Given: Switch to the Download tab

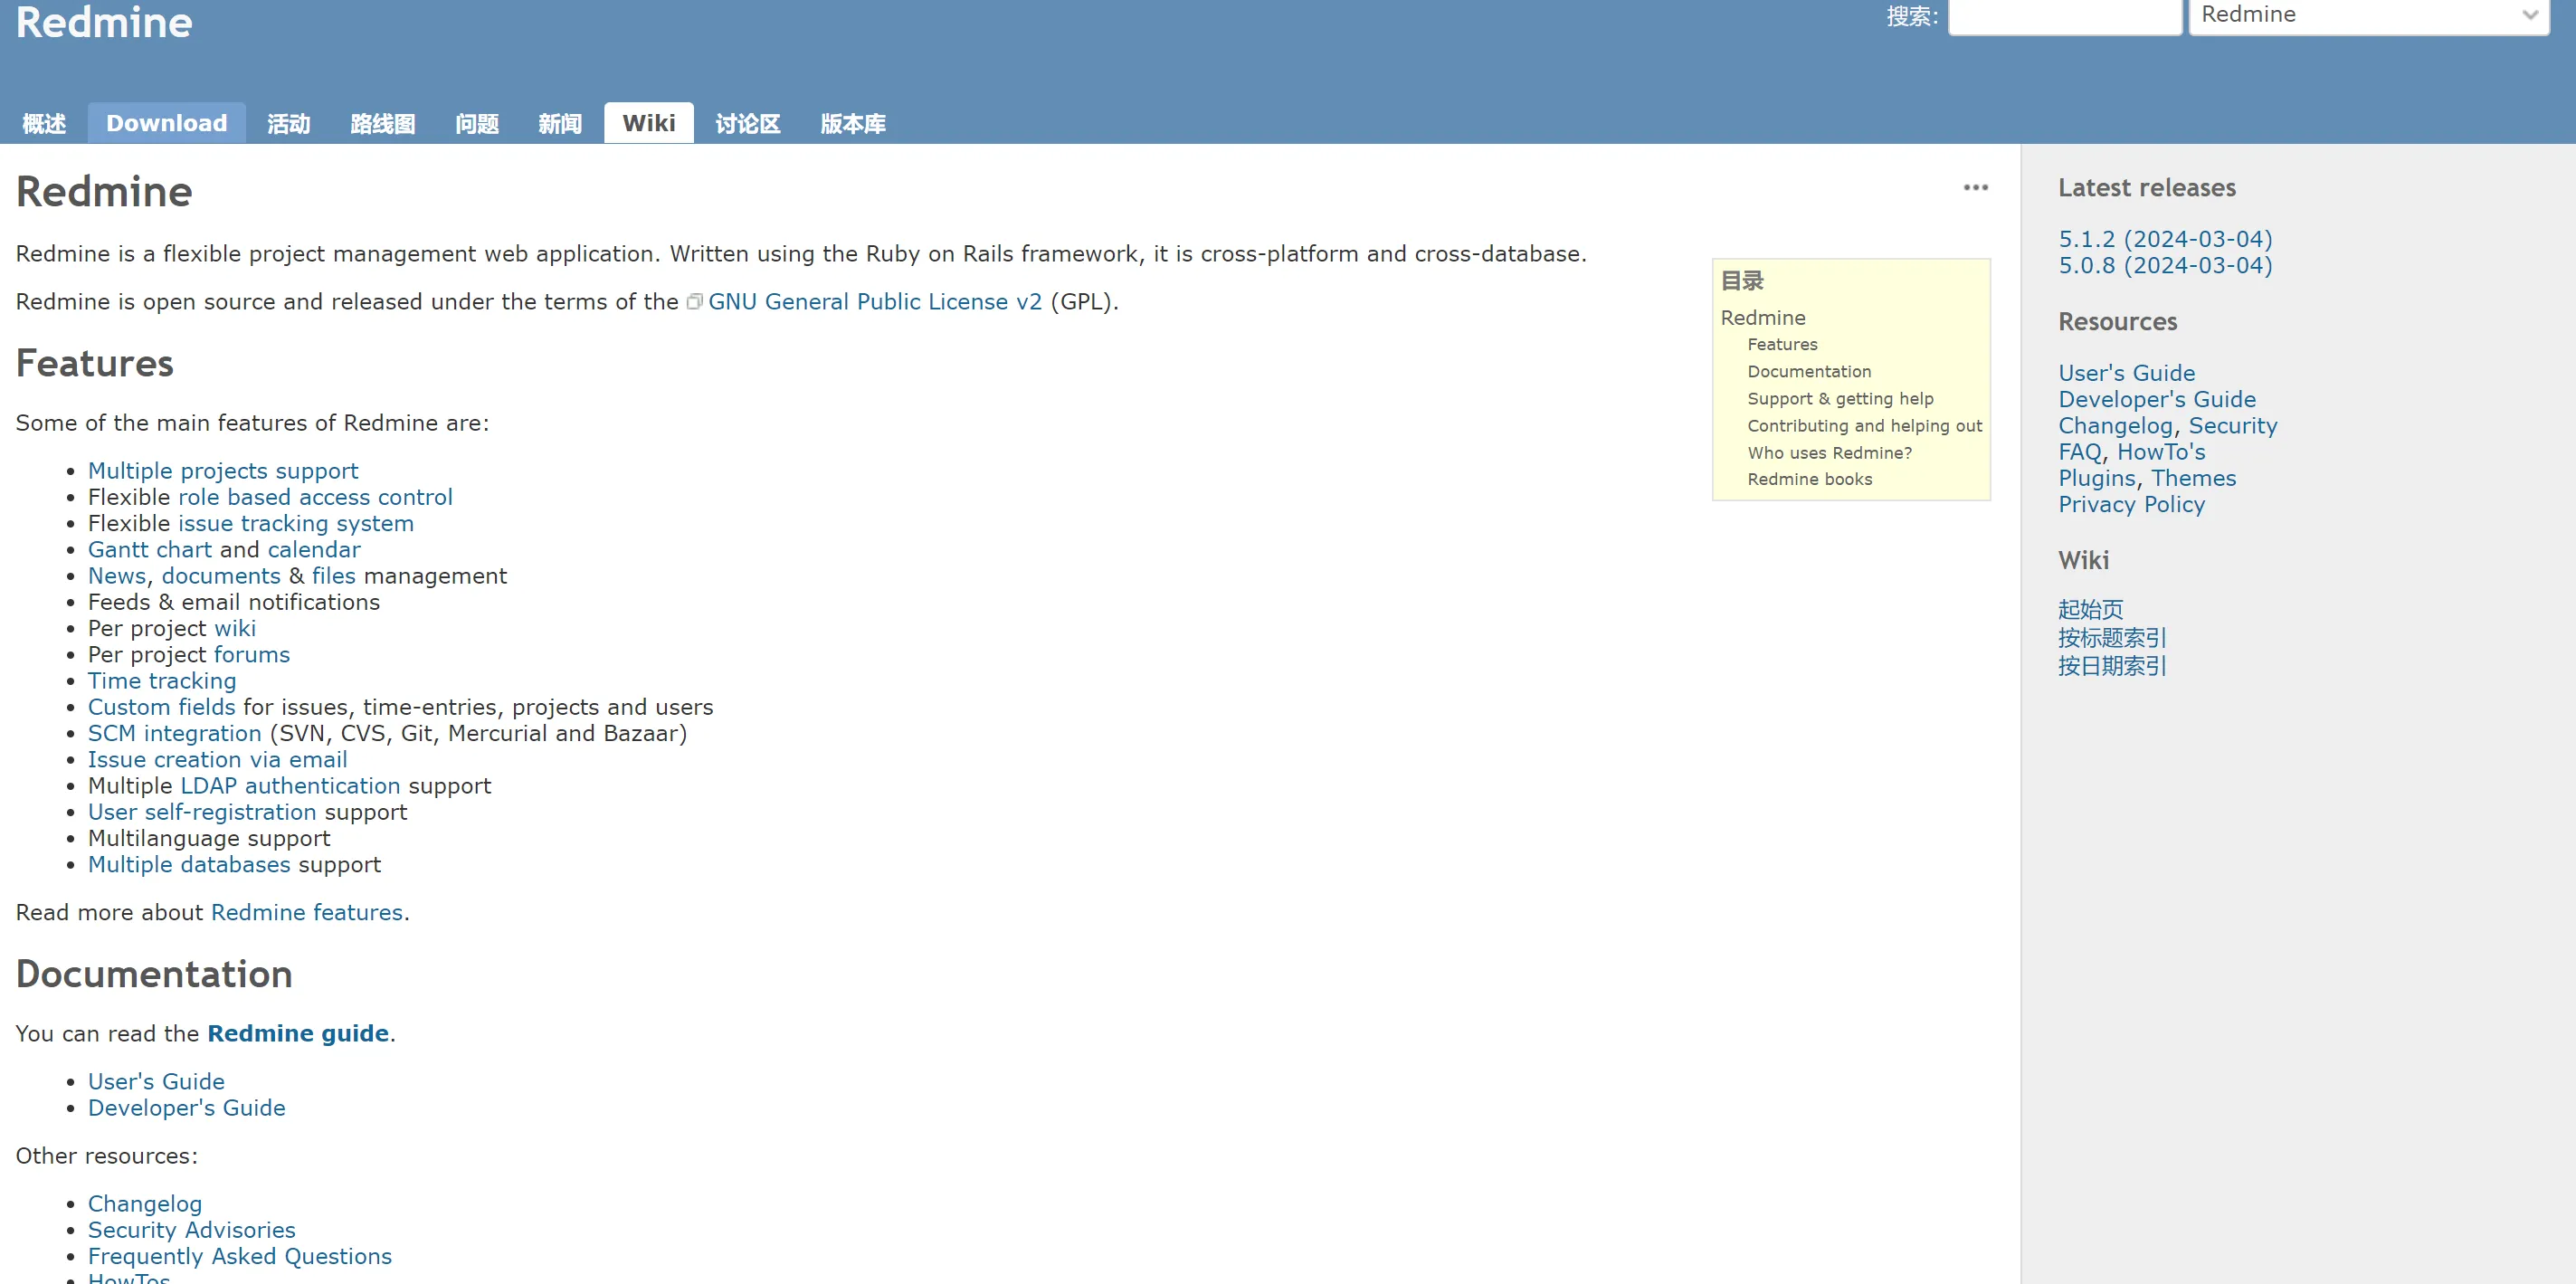Looking at the screenshot, I should (x=166, y=123).
